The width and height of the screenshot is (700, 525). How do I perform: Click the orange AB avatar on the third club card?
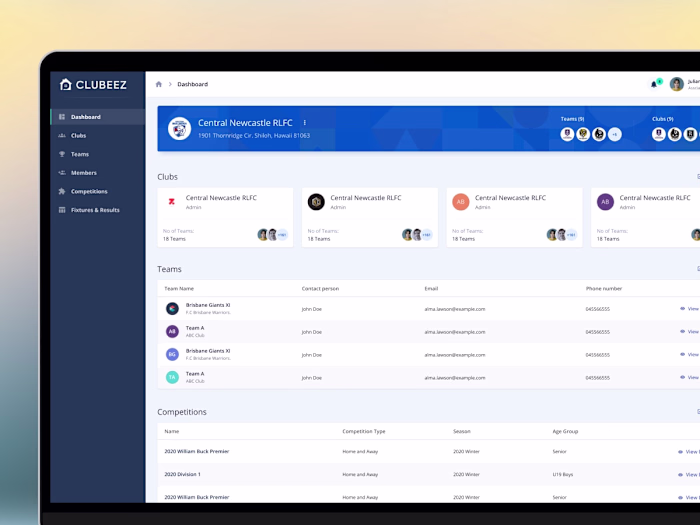[461, 202]
